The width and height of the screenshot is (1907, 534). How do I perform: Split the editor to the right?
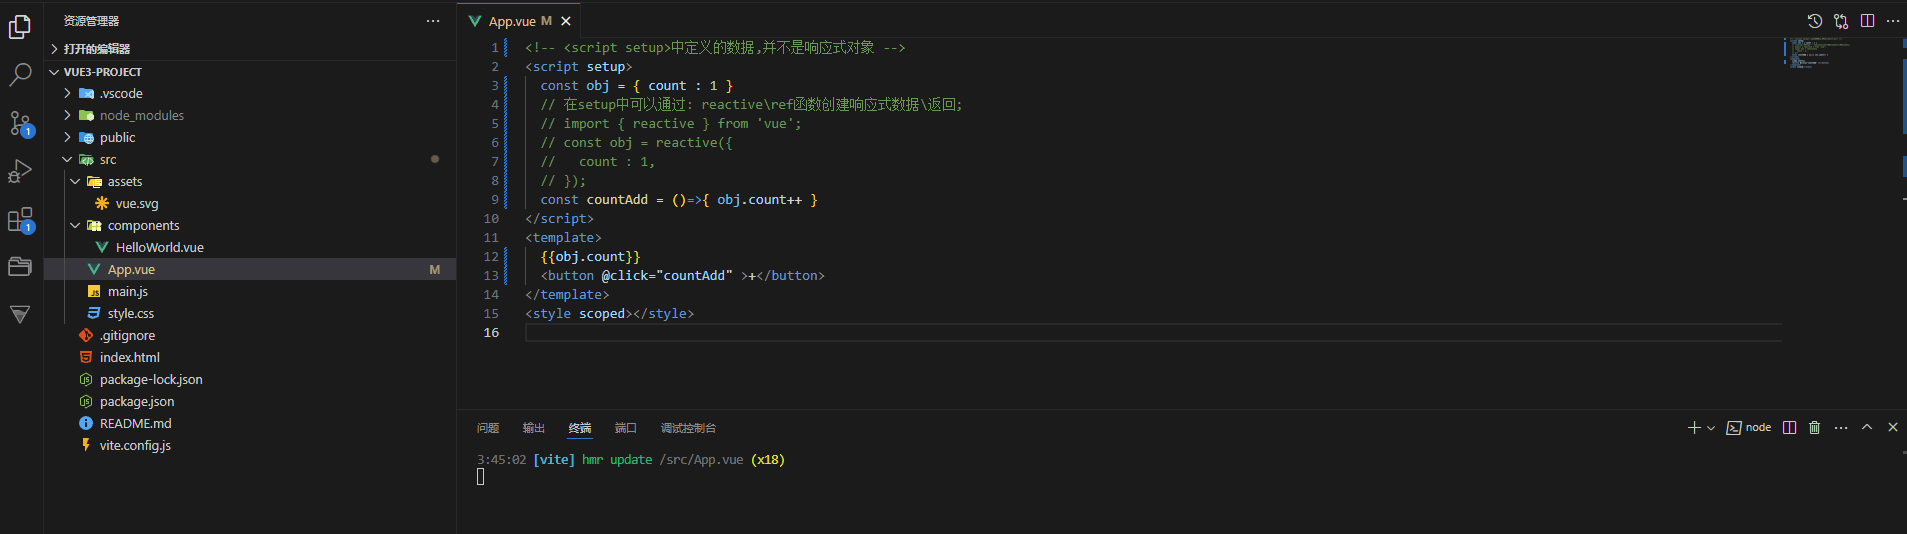pyautogui.click(x=1867, y=21)
